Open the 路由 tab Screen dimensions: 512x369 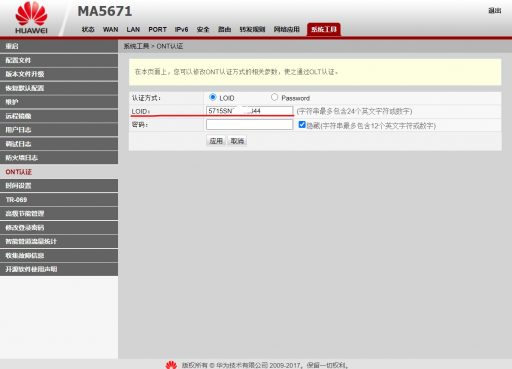(224, 29)
